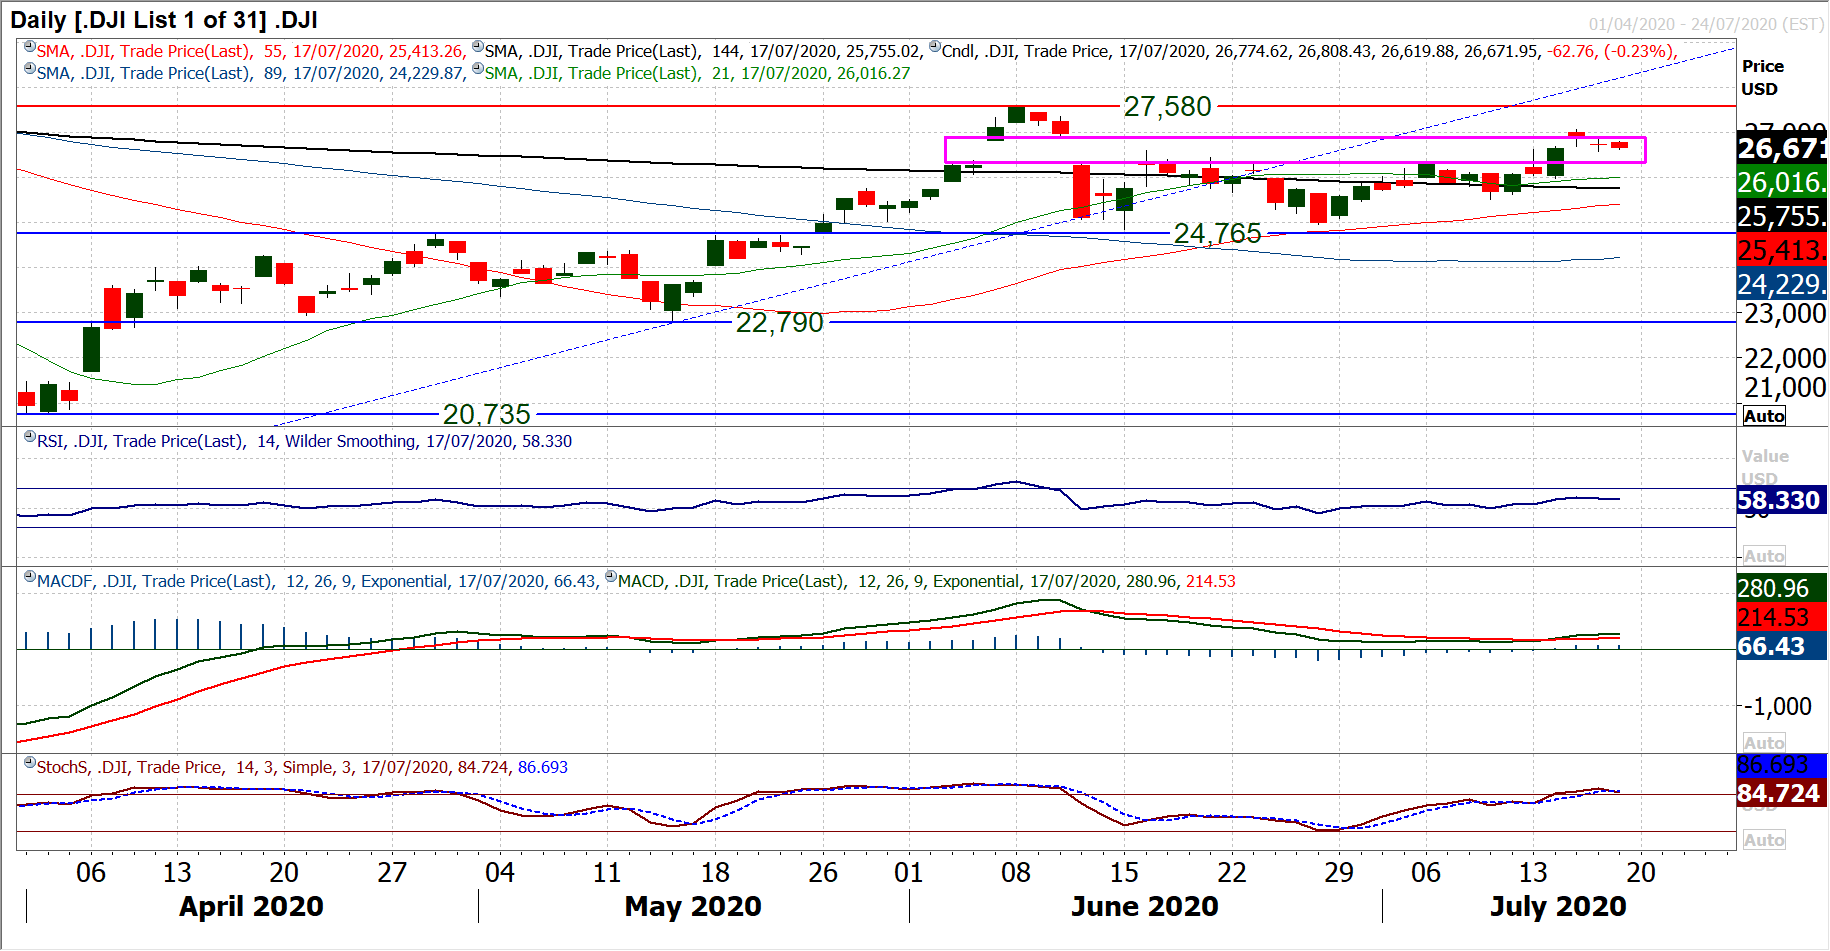Image resolution: width=1830 pixels, height=951 pixels.
Task: Select the blue SMA 89 legend text
Action: click(251, 73)
